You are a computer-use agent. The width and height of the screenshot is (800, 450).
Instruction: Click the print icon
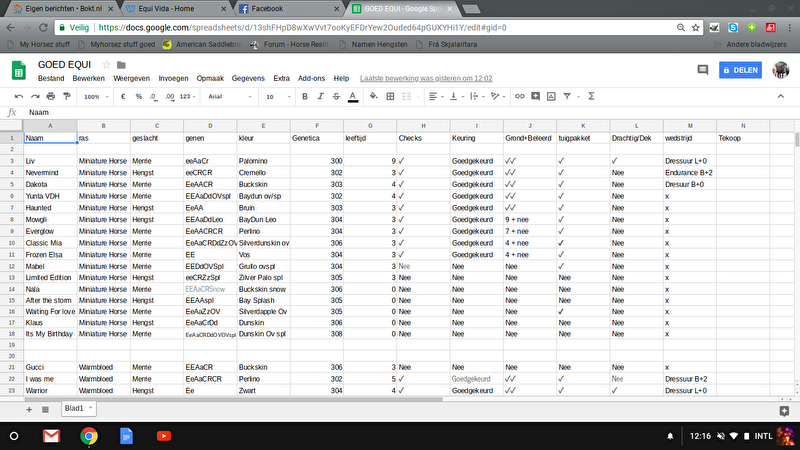click(x=49, y=97)
